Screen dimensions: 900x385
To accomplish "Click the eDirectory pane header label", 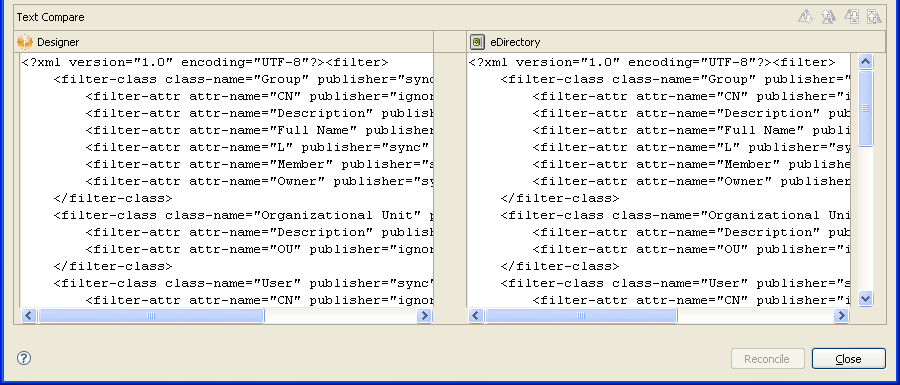I will tap(515, 42).
